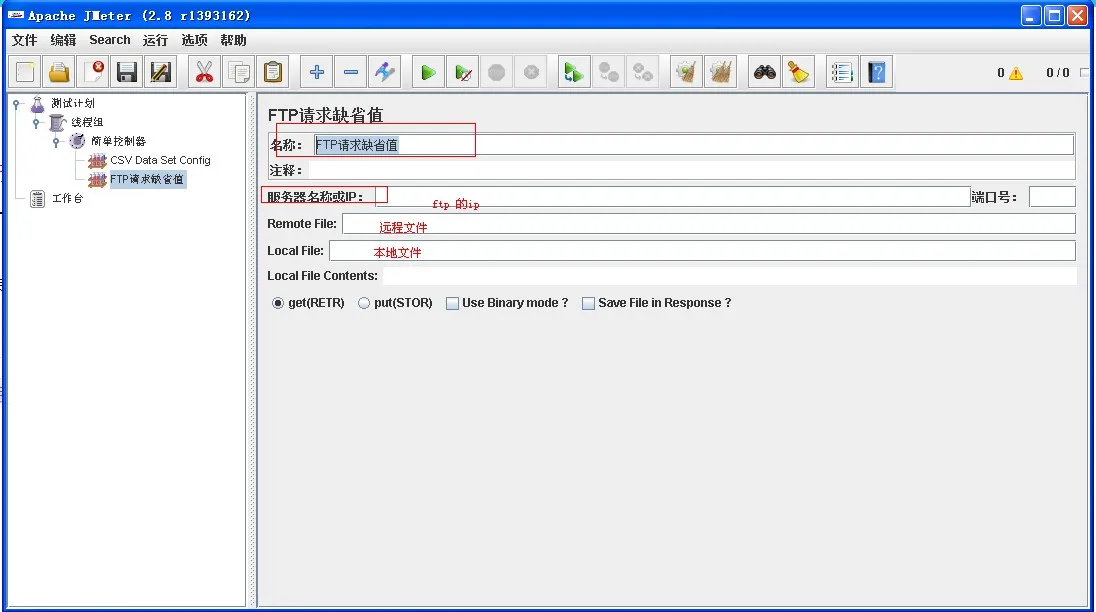Search with the binoculars icon
This screenshot has height=612, width=1096.
click(764, 72)
